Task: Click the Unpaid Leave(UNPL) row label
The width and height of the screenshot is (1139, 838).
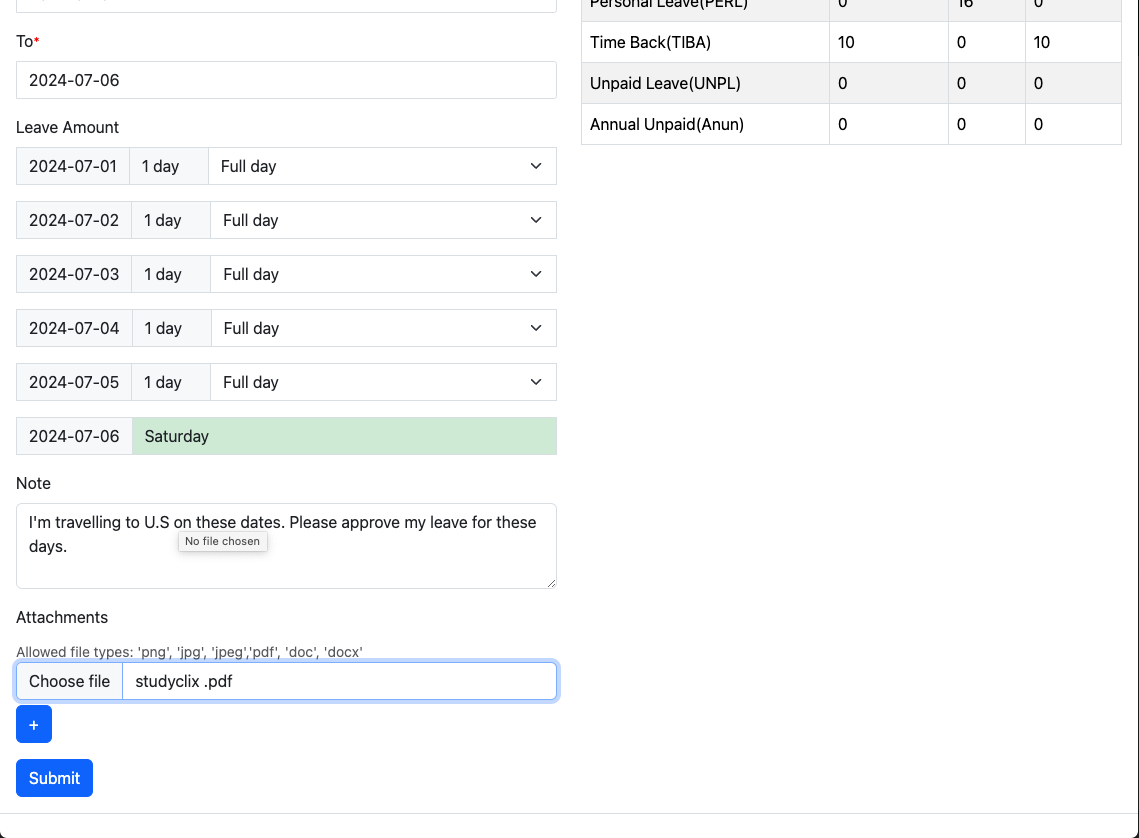Action: point(665,83)
